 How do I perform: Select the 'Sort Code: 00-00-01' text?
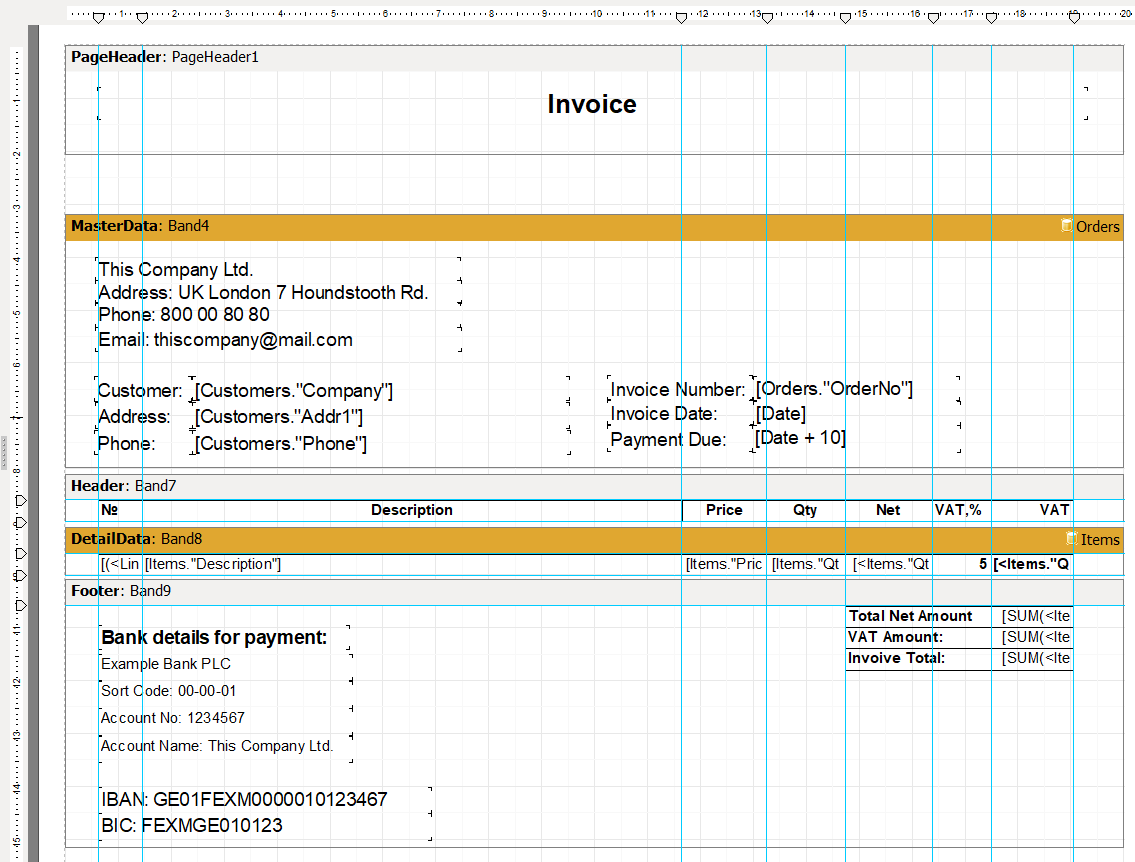[x=169, y=691]
